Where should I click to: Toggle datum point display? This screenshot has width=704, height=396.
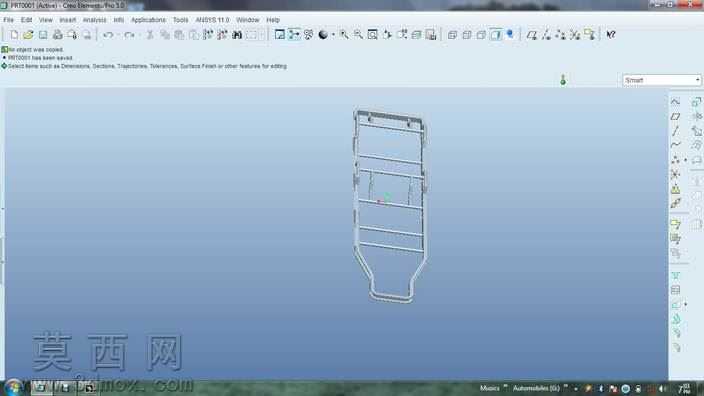pos(561,35)
